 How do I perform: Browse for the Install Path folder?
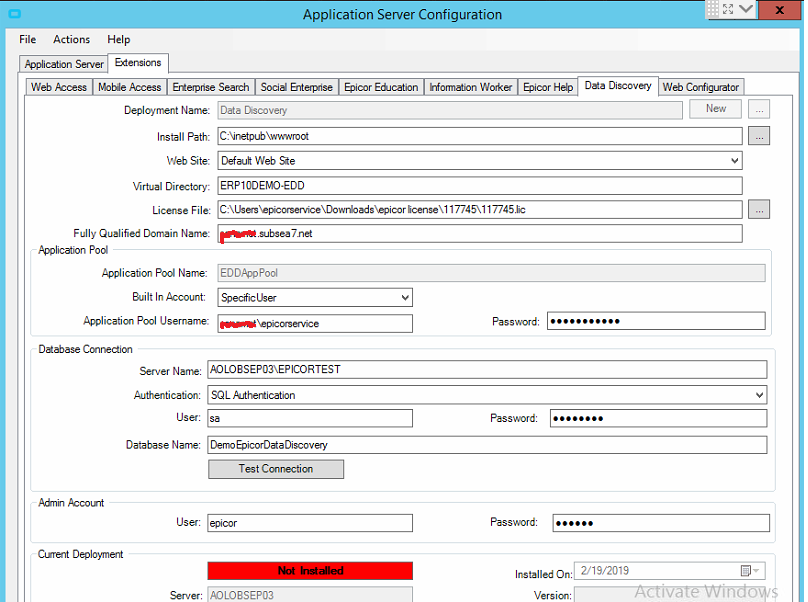759,136
